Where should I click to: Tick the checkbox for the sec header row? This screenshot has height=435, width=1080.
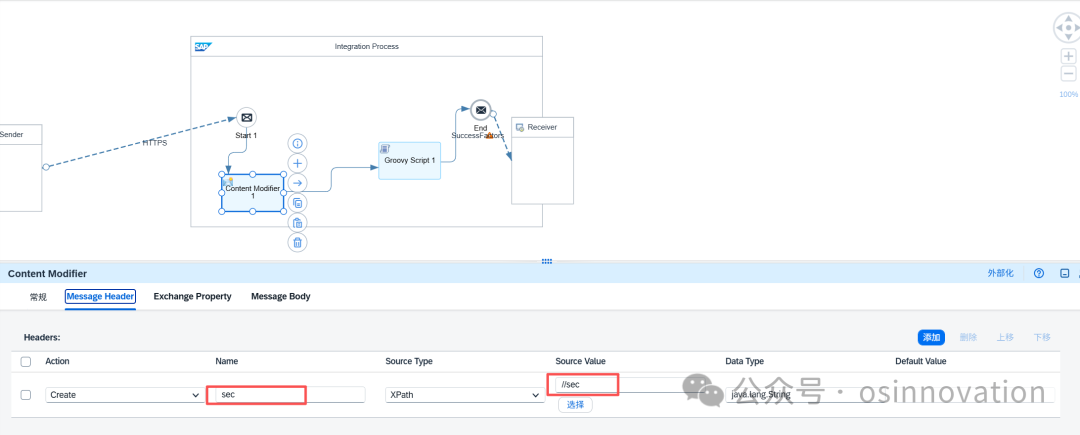pos(25,395)
